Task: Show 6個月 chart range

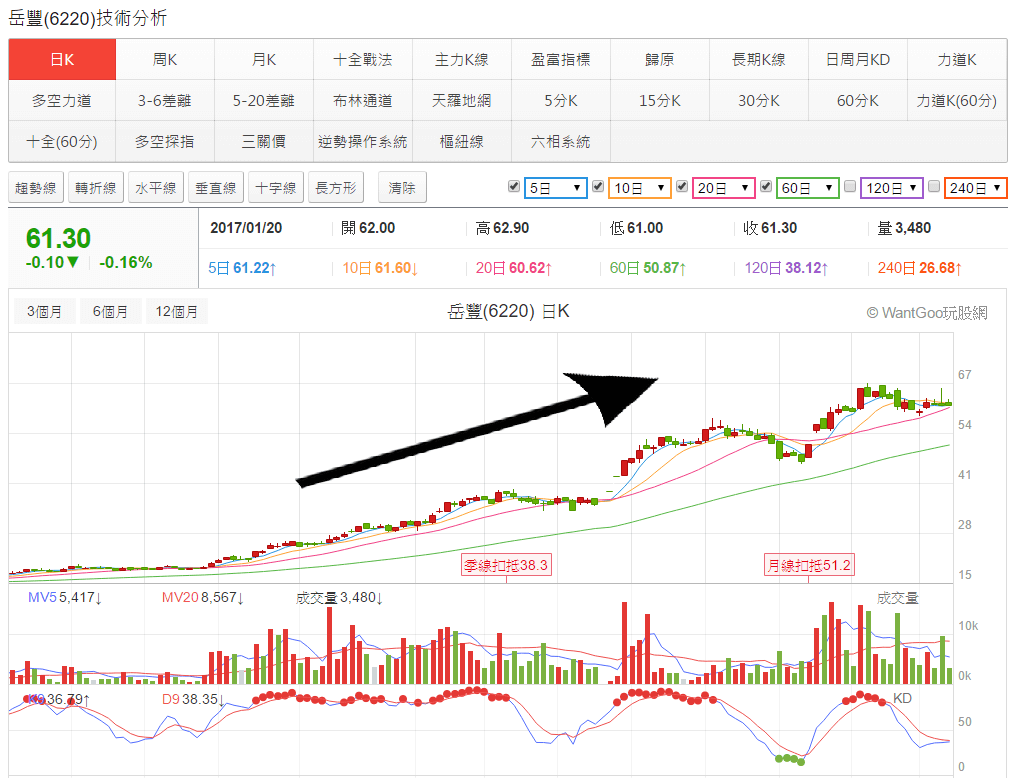Action: (111, 310)
